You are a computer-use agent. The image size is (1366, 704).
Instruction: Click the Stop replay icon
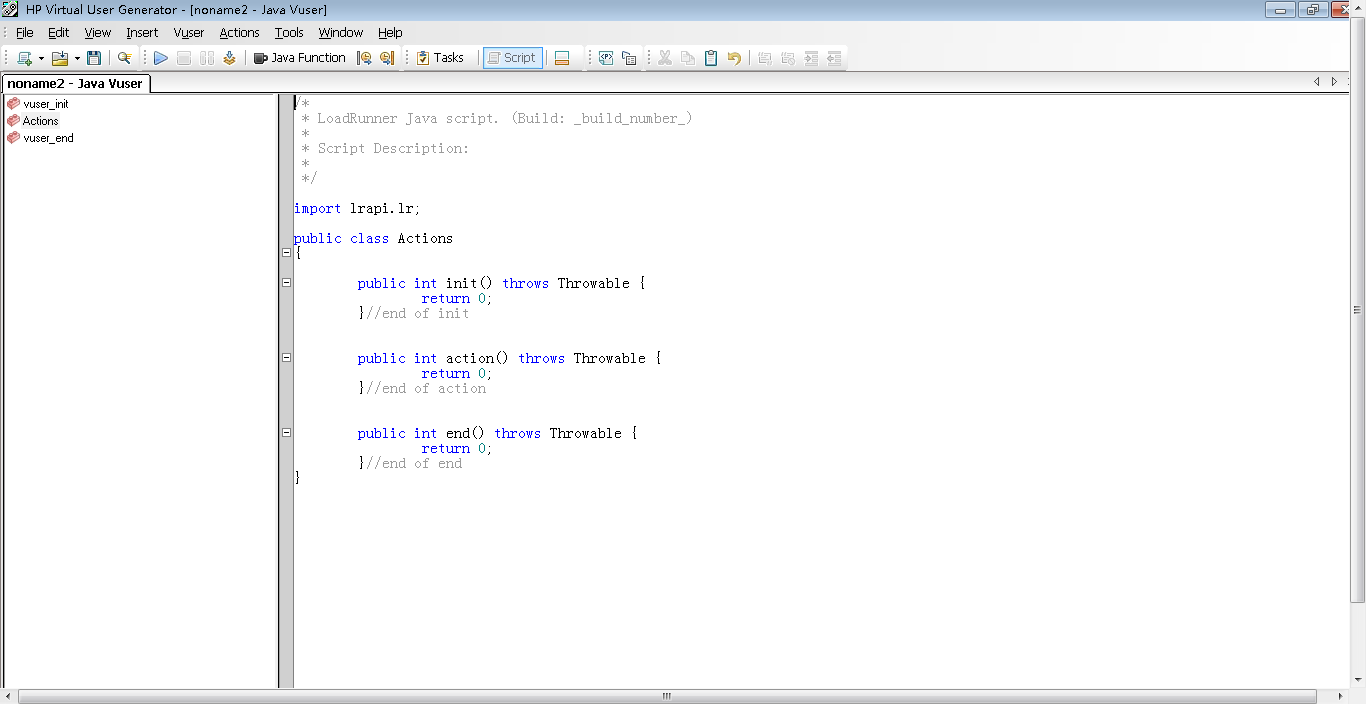coord(184,58)
